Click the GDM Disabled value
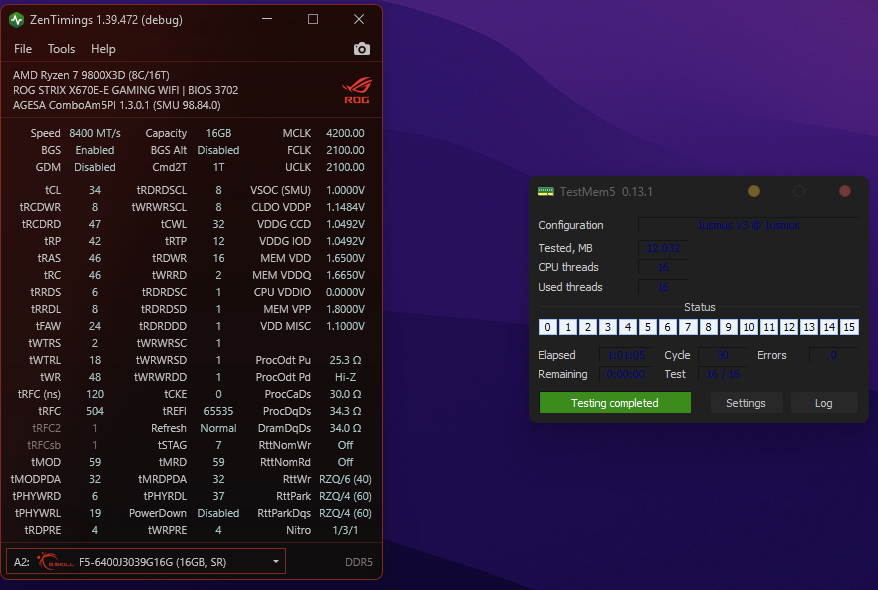 click(x=95, y=167)
